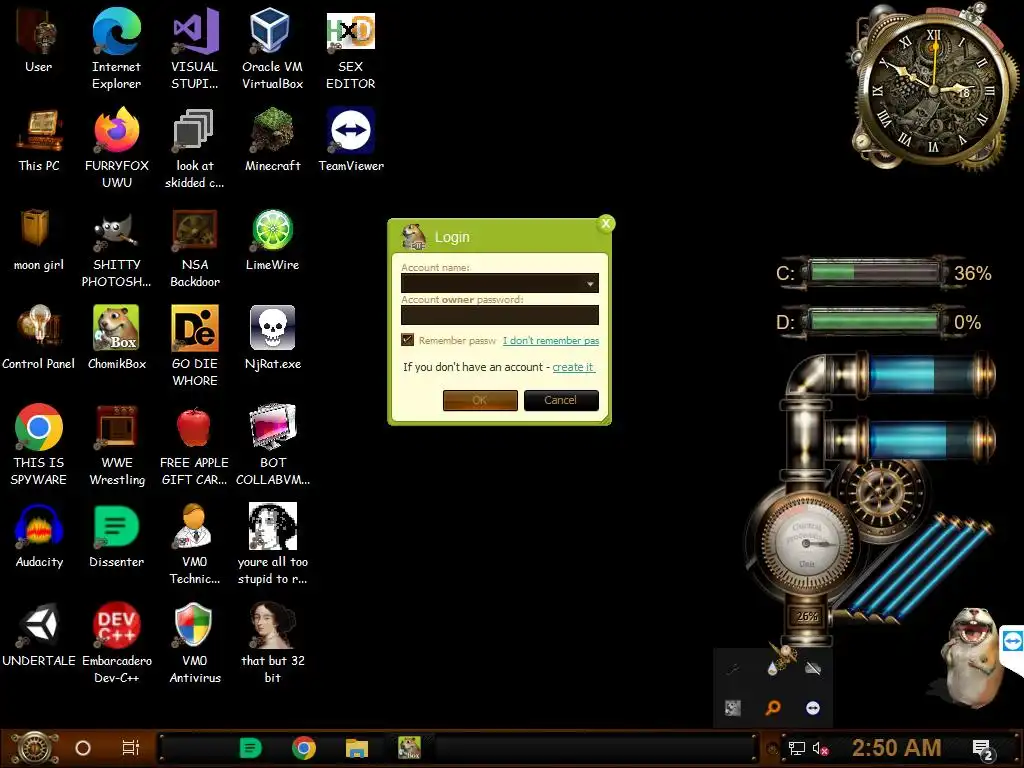Select the GO DIE WHORE icon
1024x768 pixels.
[x=195, y=346]
